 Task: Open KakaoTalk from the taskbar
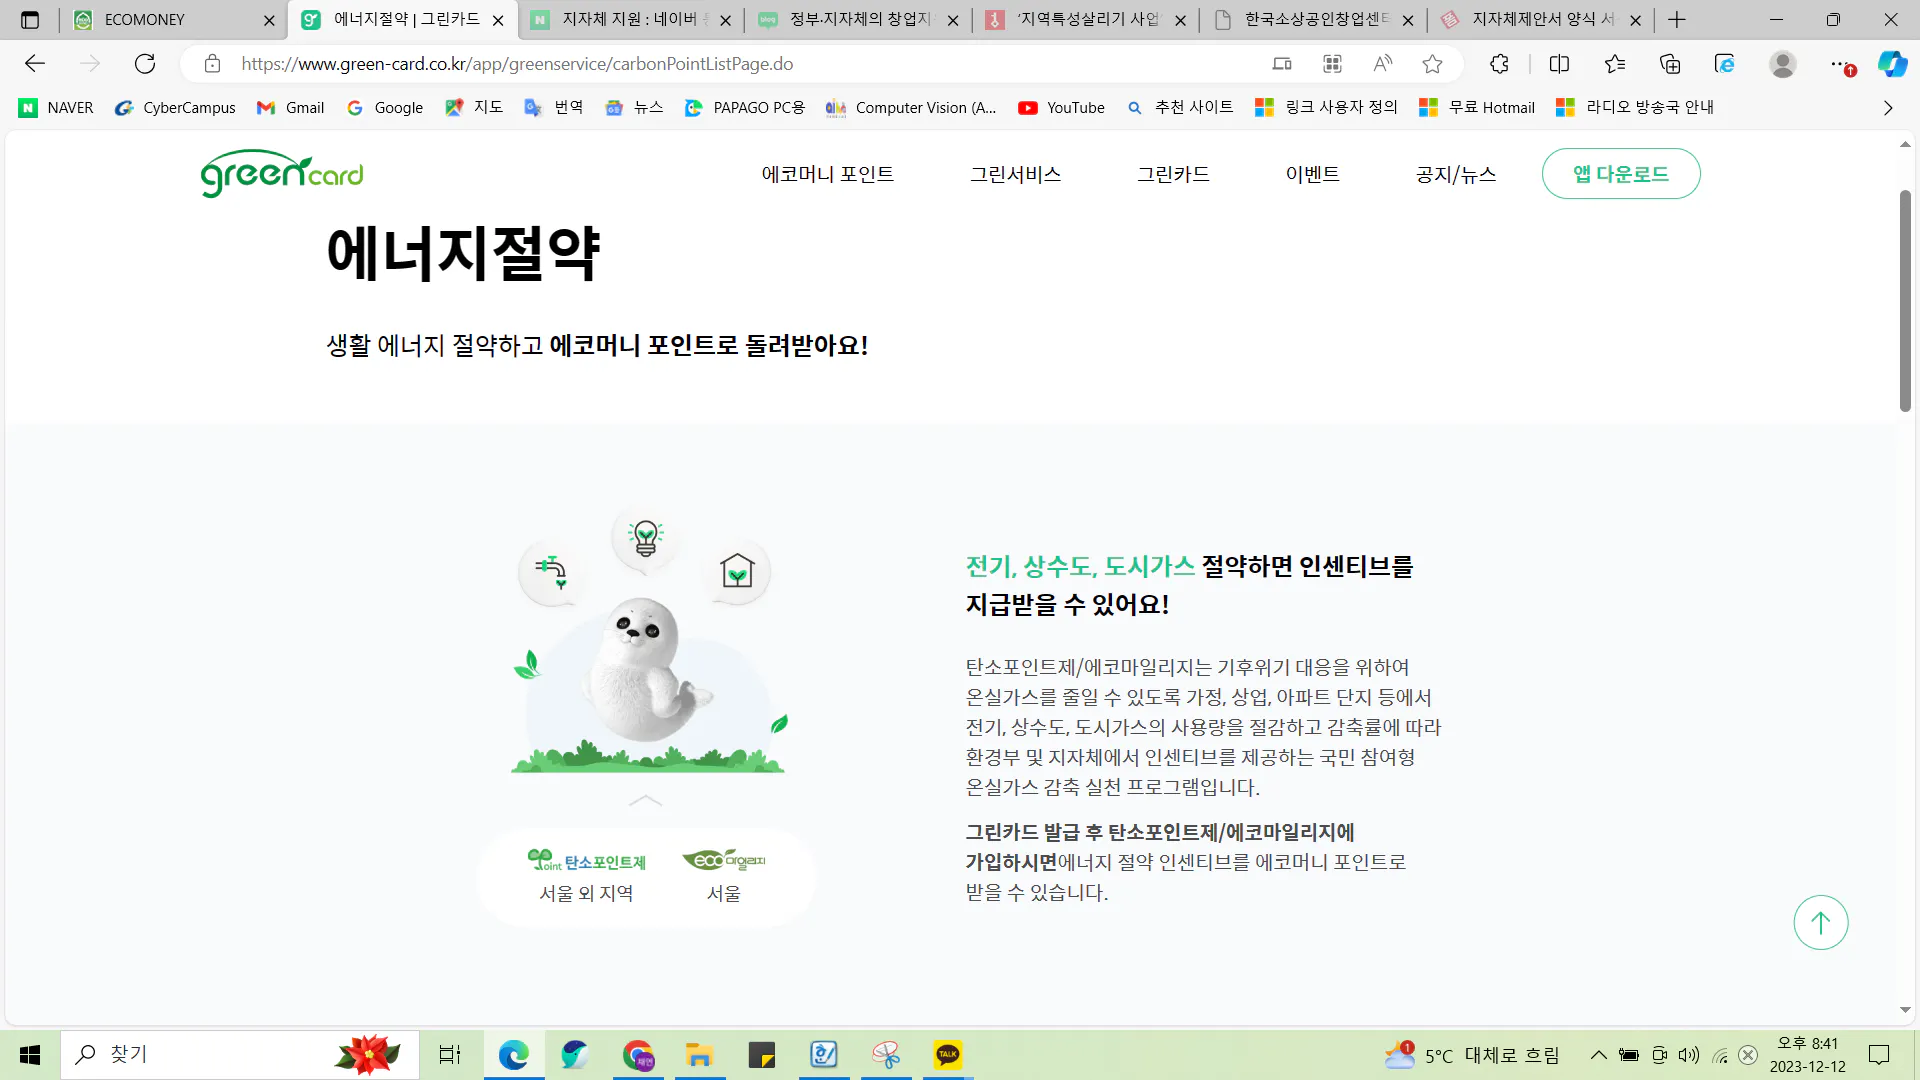[x=947, y=1054]
